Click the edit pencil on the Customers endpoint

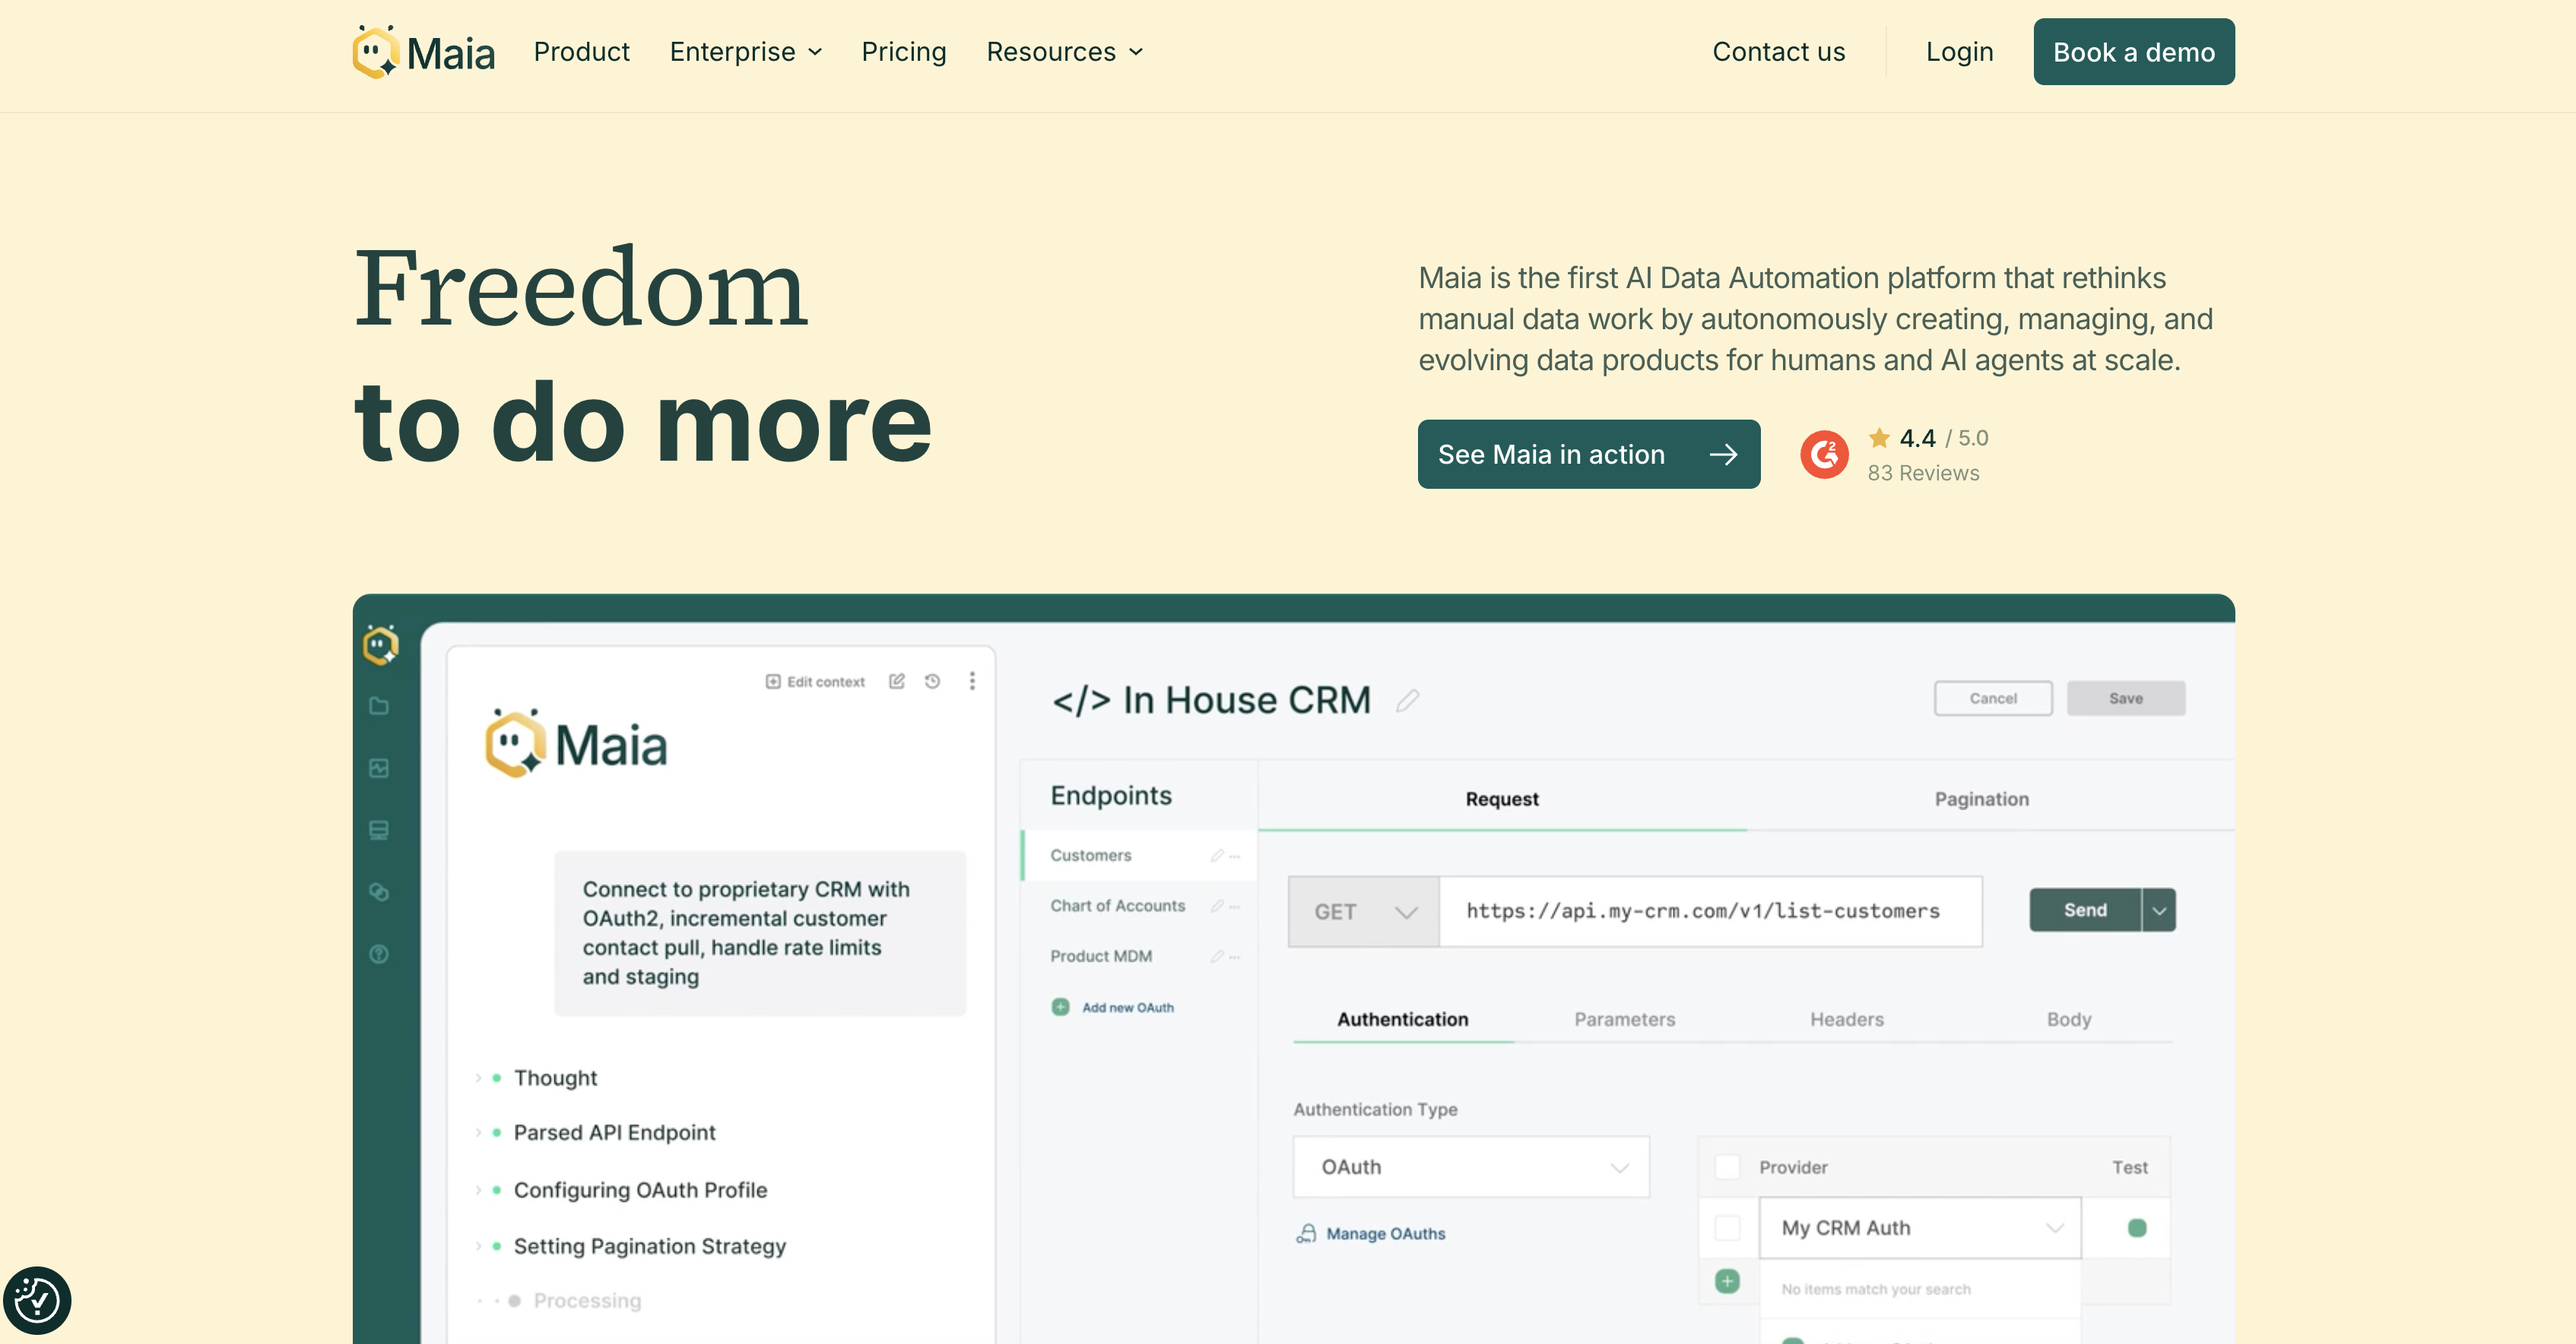(x=1217, y=855)
